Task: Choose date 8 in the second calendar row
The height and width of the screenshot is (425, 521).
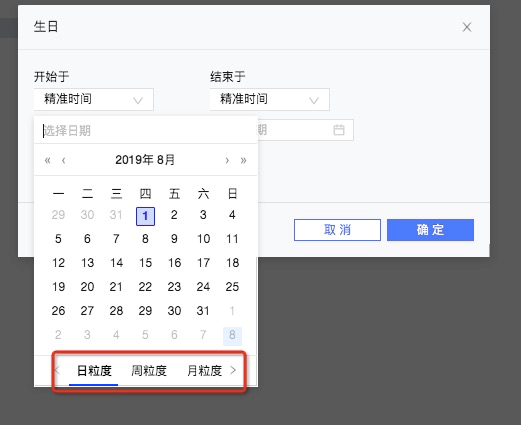Action: tap(145, 239)
